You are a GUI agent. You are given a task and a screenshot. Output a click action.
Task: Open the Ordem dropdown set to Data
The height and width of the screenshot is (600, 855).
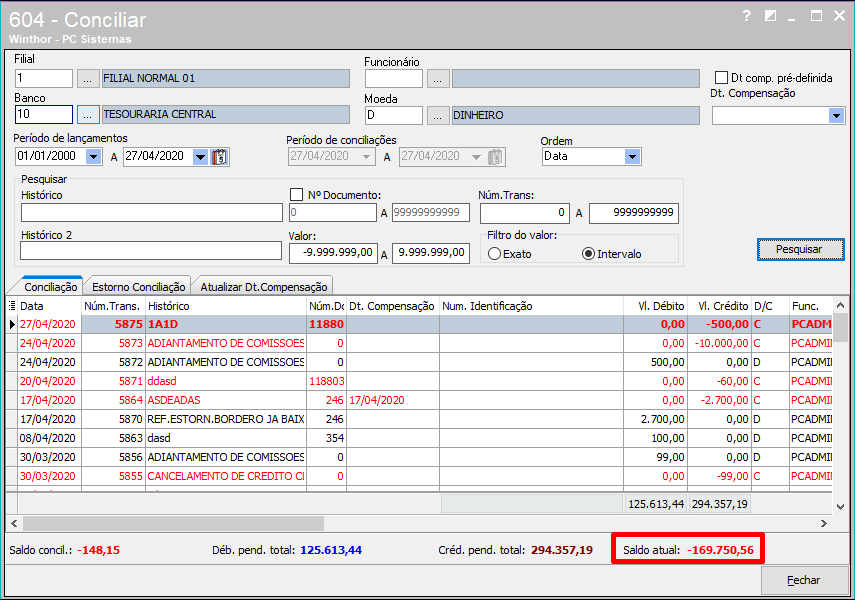pos(632,157)
